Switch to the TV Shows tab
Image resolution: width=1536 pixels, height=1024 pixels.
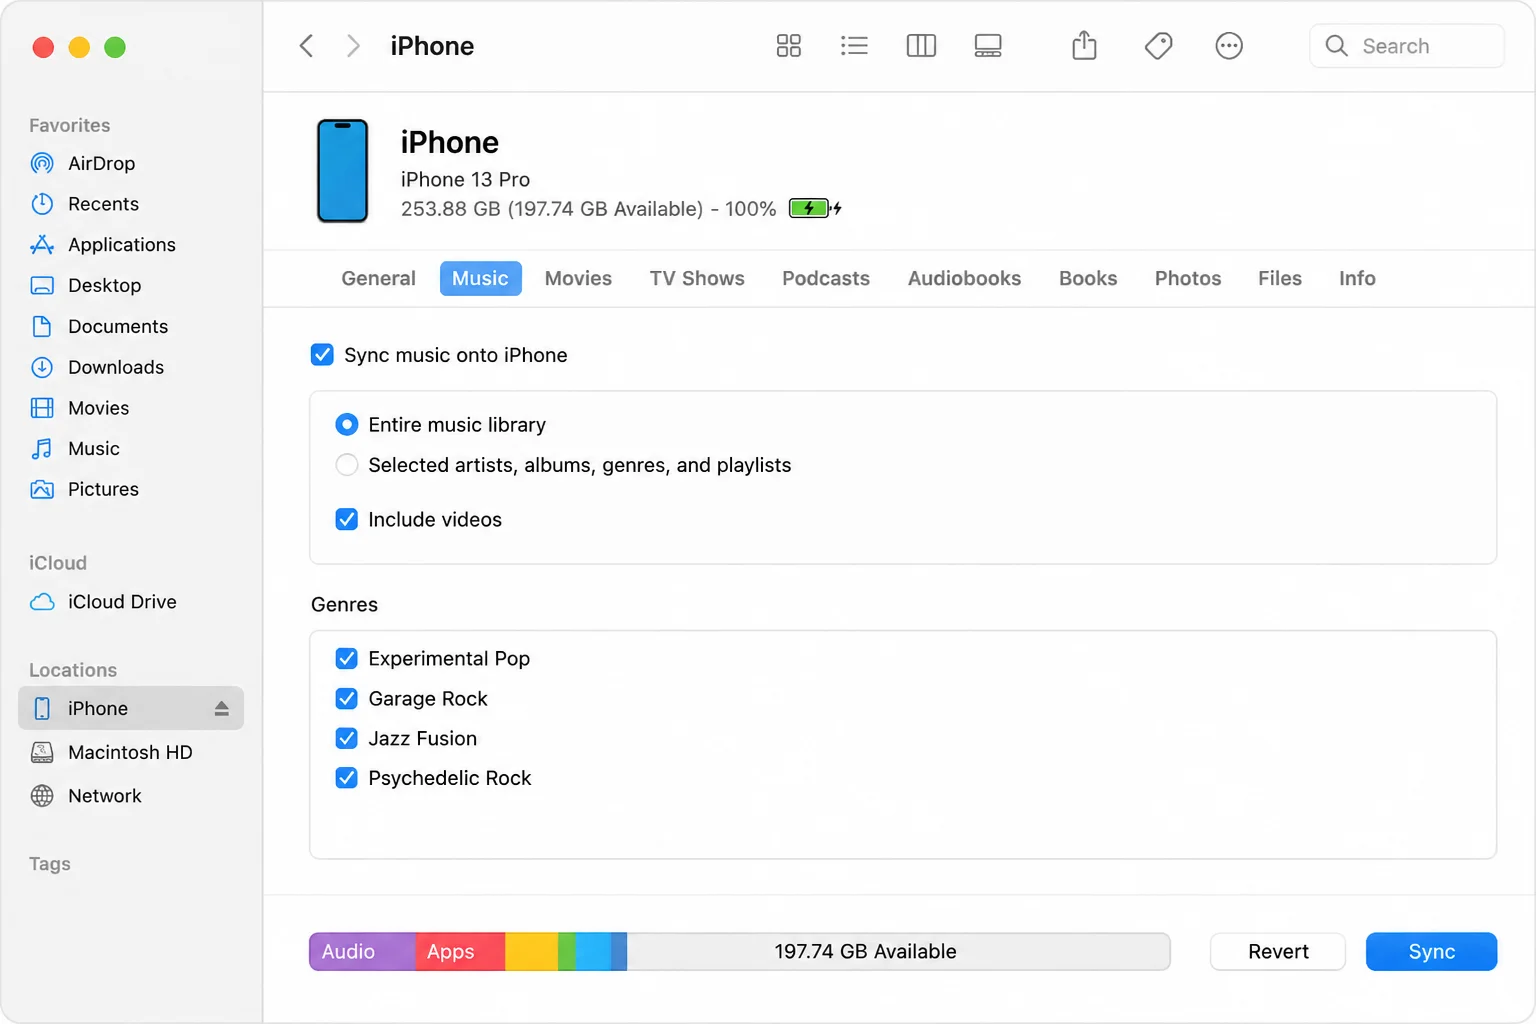pos(697,279)
